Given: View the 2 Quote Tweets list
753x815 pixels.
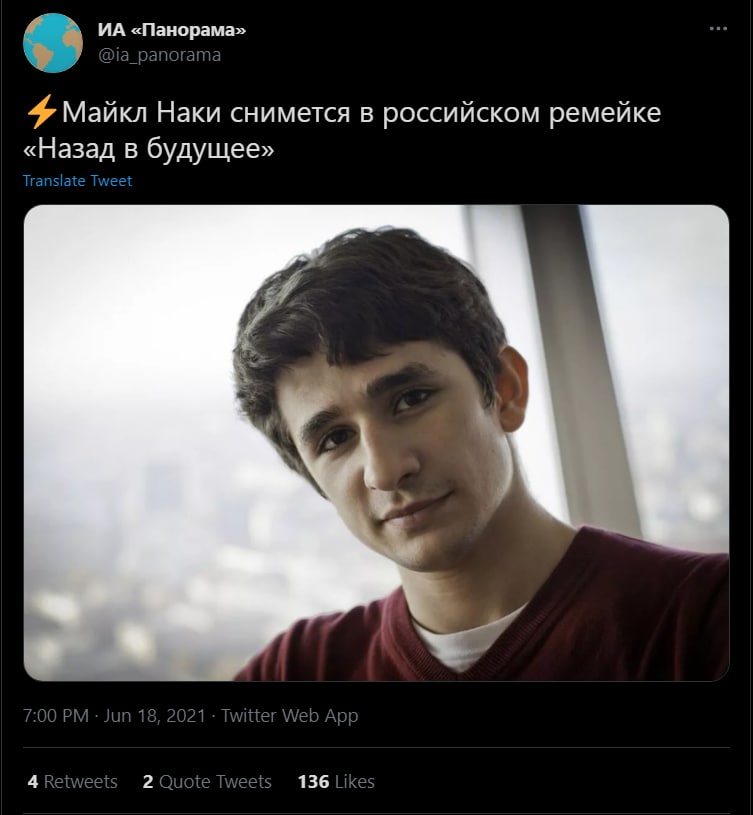Looking at the screenshot, I should click(x=207, y=782).
